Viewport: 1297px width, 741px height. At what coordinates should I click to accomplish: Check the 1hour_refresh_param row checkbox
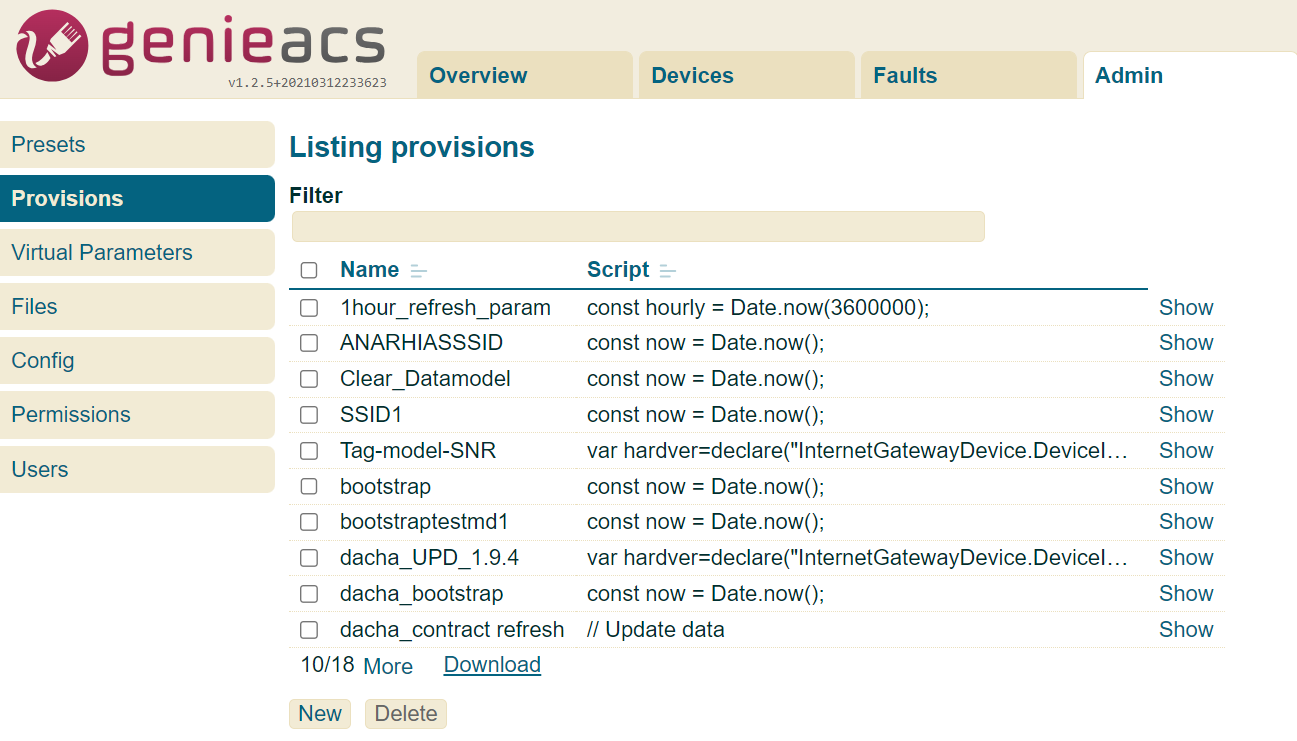pyautogui.click(x=309, y=308)
